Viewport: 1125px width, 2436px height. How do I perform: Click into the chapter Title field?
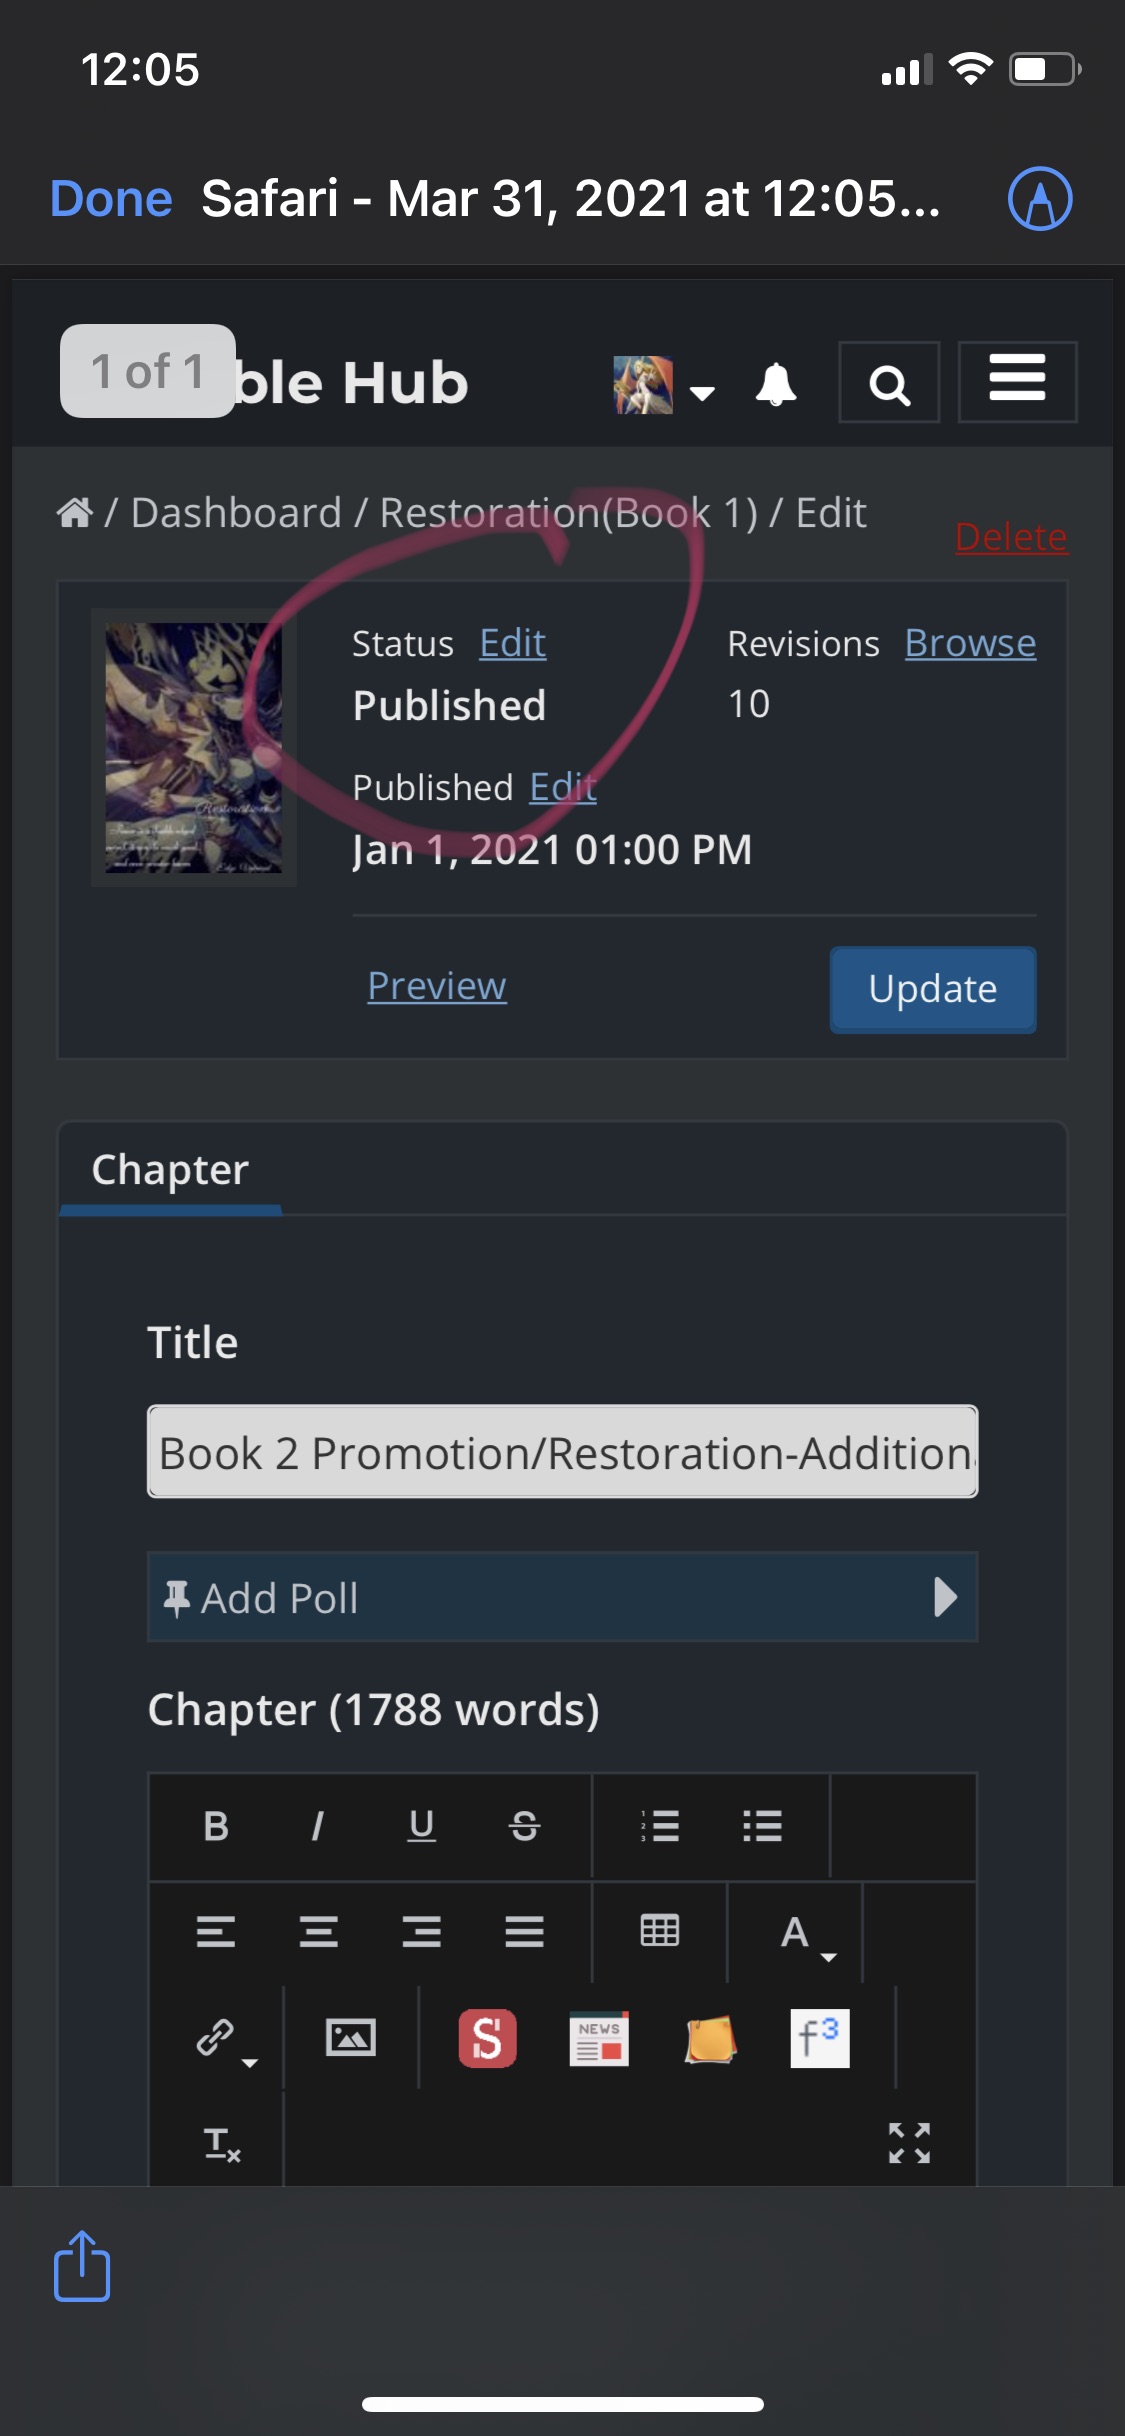coord(563,1452)
